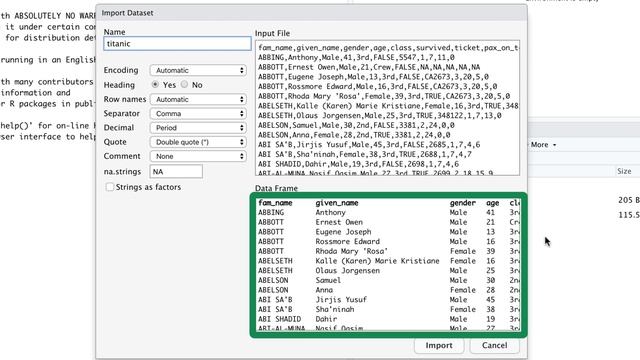Click Jirjis Yusuf in Data Frame preview
Screen dimensions: 640x360
coord(341,300)
